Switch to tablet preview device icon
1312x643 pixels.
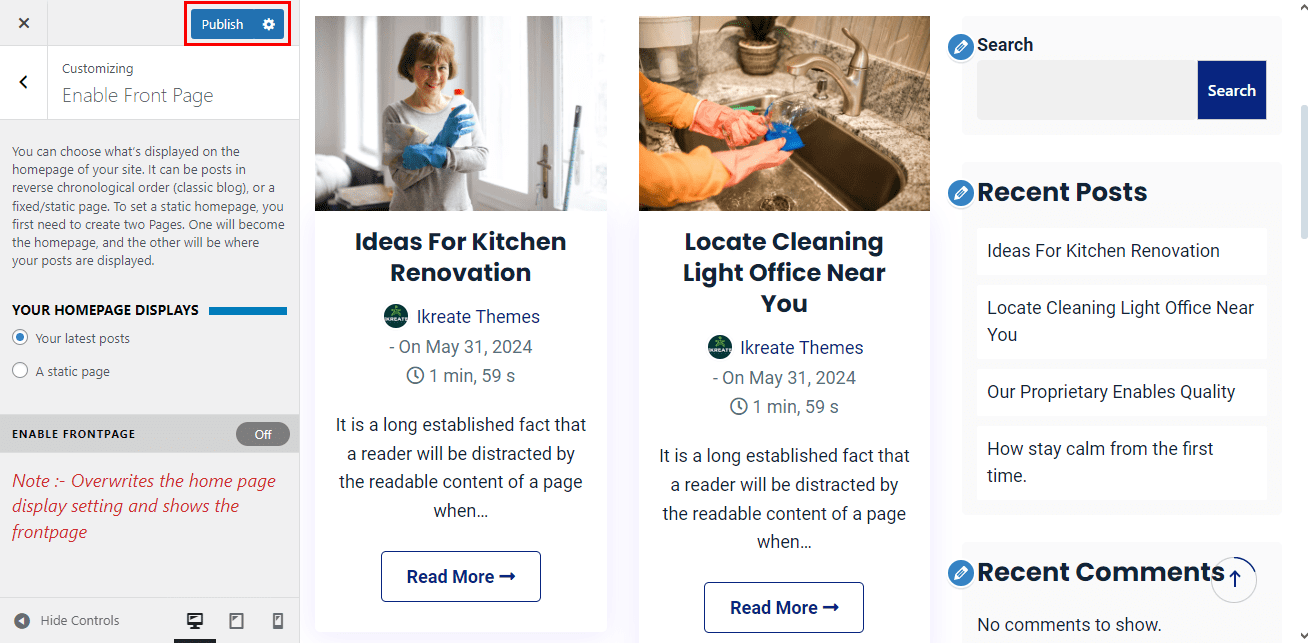point(237,621)
